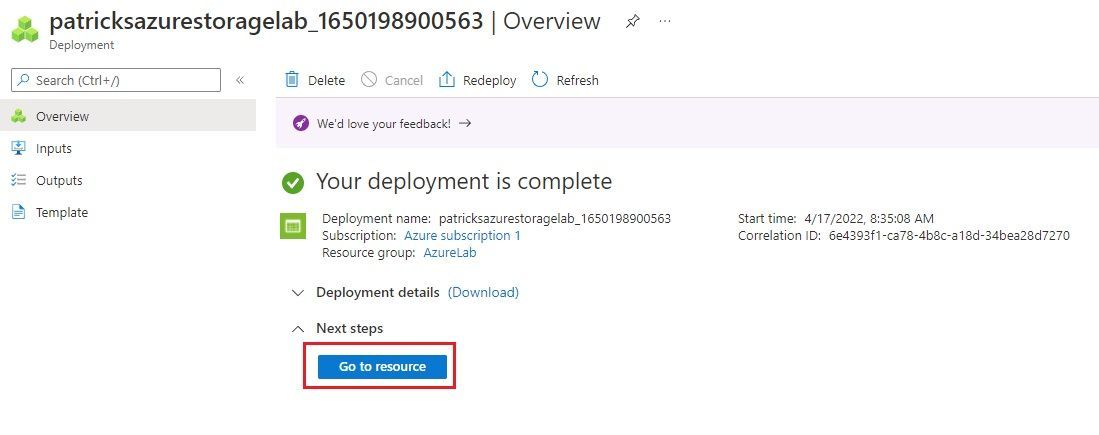
Task: Click the trash can Delete icon
Action: pos(292,79)
